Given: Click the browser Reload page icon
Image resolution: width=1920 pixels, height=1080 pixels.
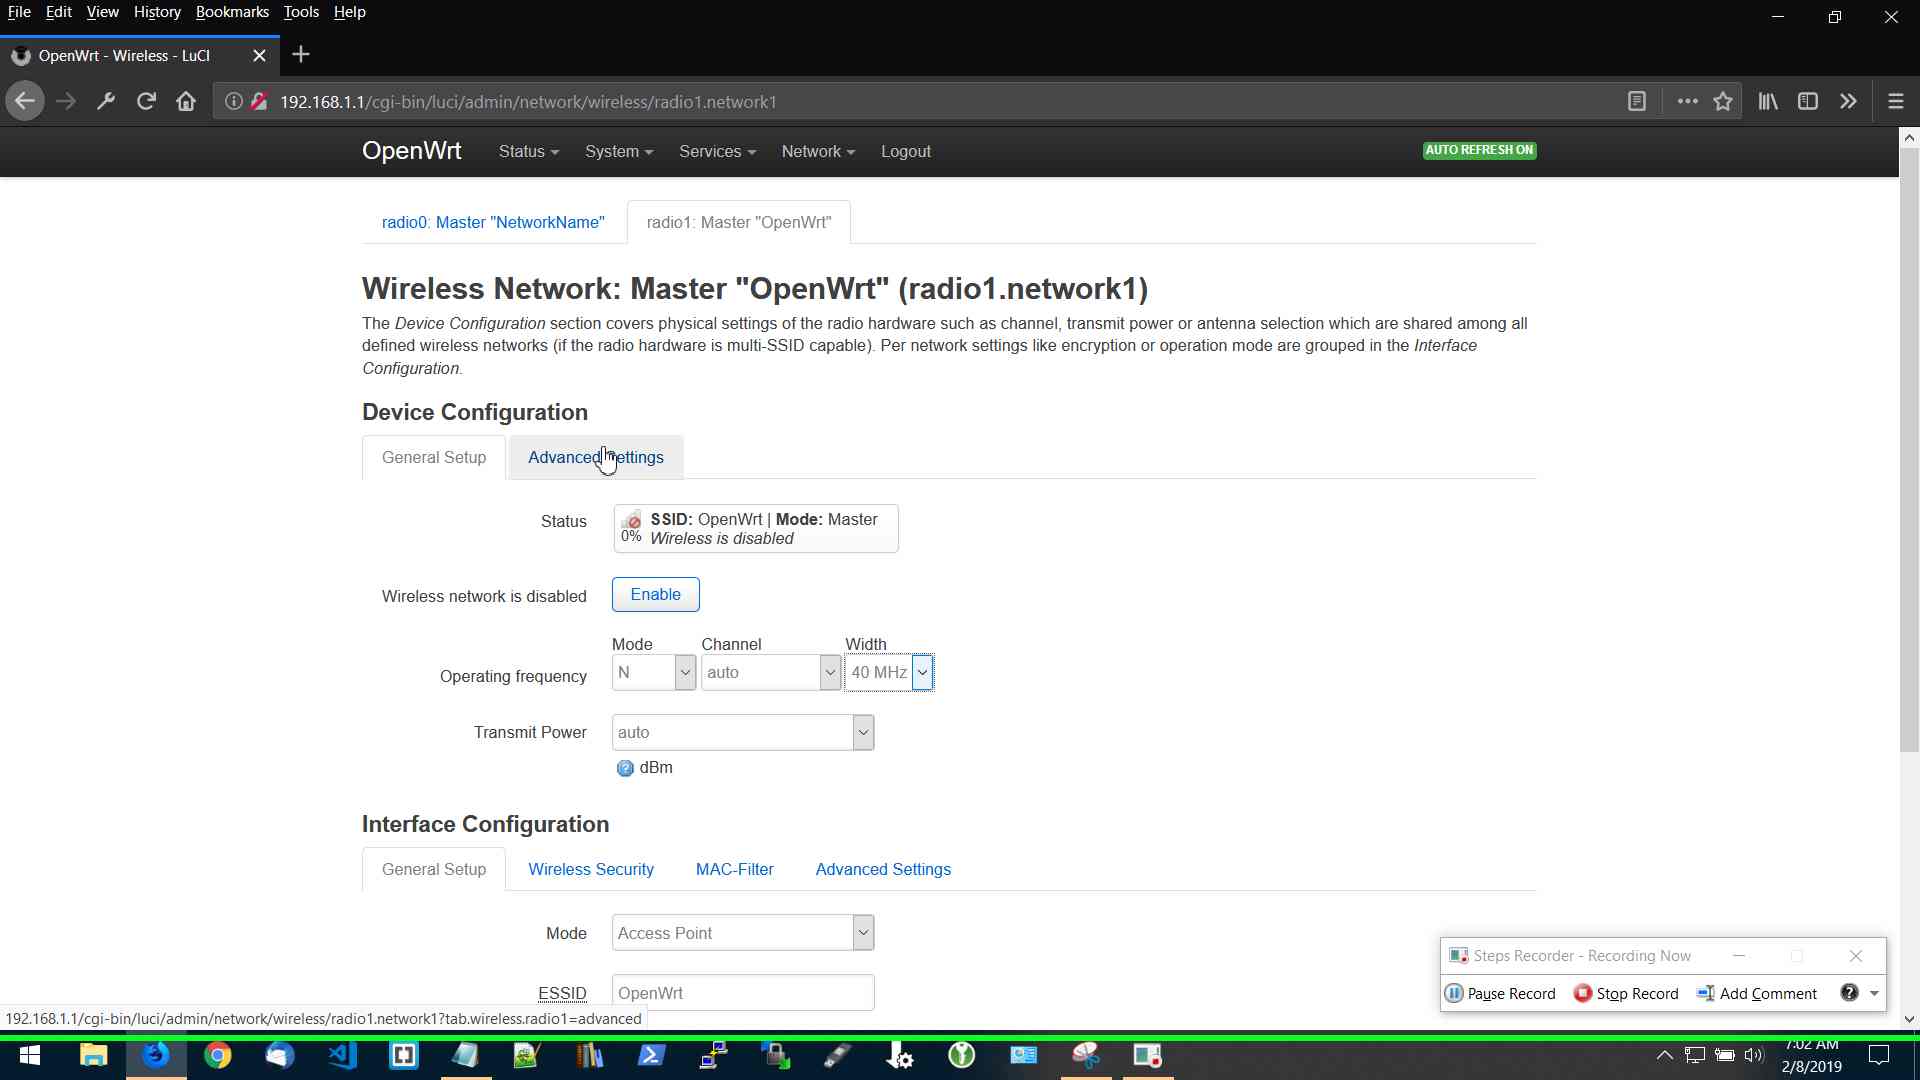Looking at the screenshot, I should 146,101.
